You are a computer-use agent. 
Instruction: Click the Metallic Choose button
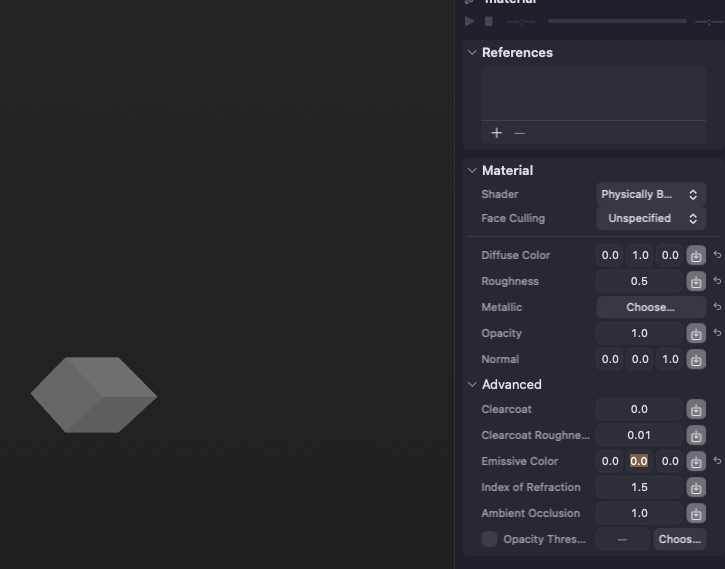pyautogui.click(x=650, y=307)
